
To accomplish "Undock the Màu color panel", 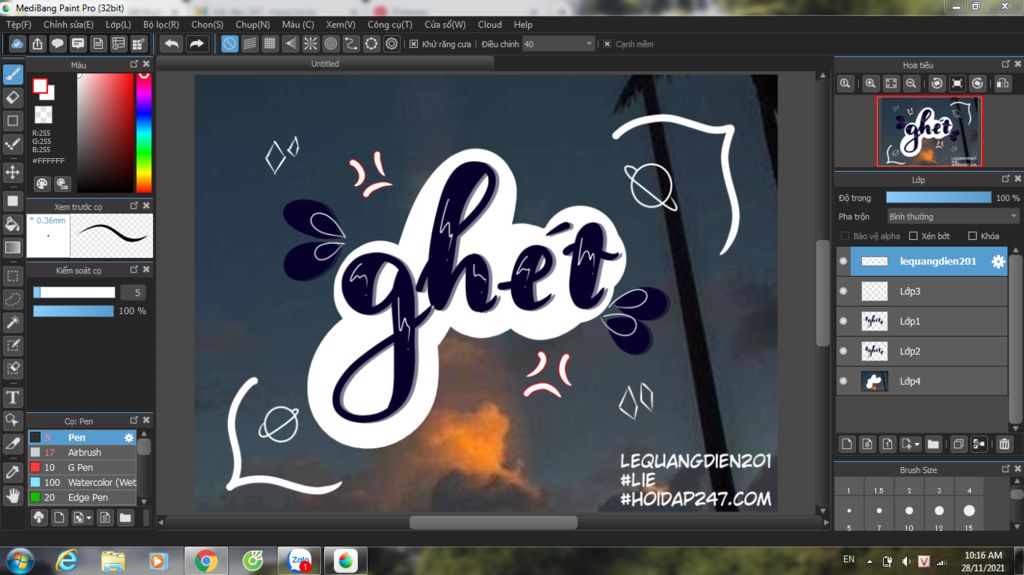I will [134, 64].
